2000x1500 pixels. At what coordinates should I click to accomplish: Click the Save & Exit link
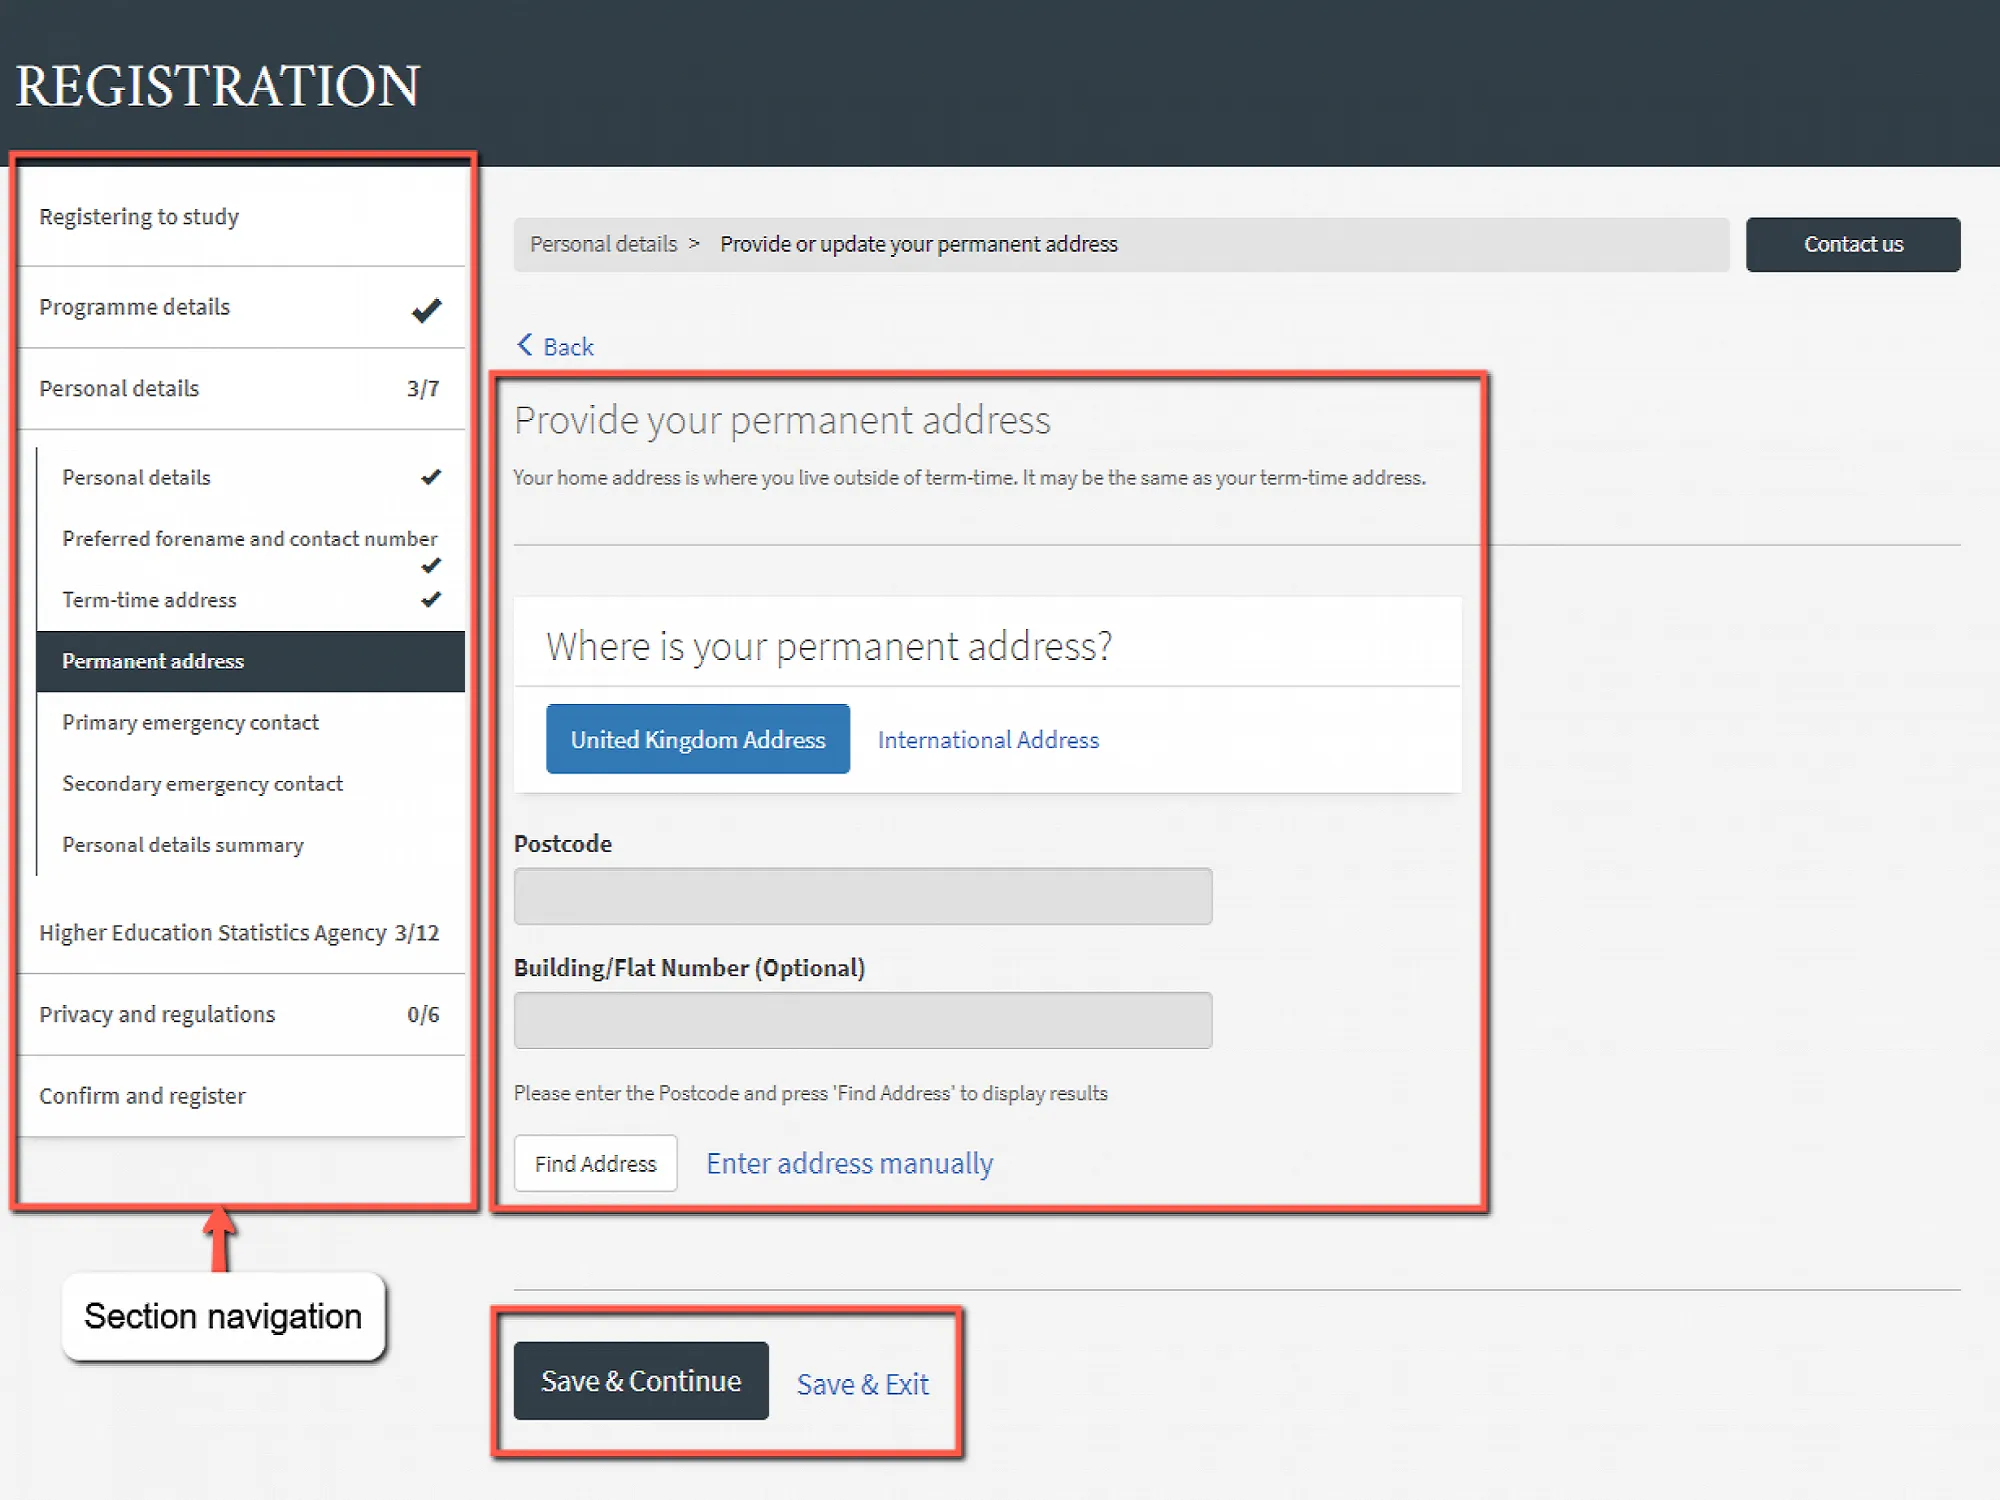[861, 1384]
